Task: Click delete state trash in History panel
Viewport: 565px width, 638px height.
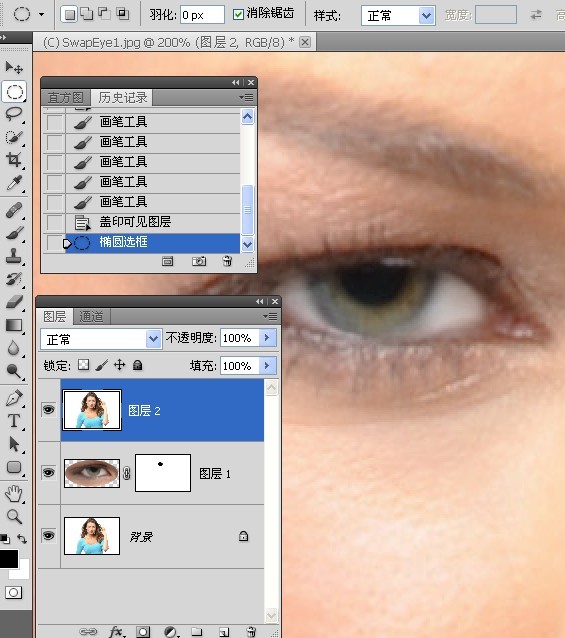Action: click(x=227, y=261)
